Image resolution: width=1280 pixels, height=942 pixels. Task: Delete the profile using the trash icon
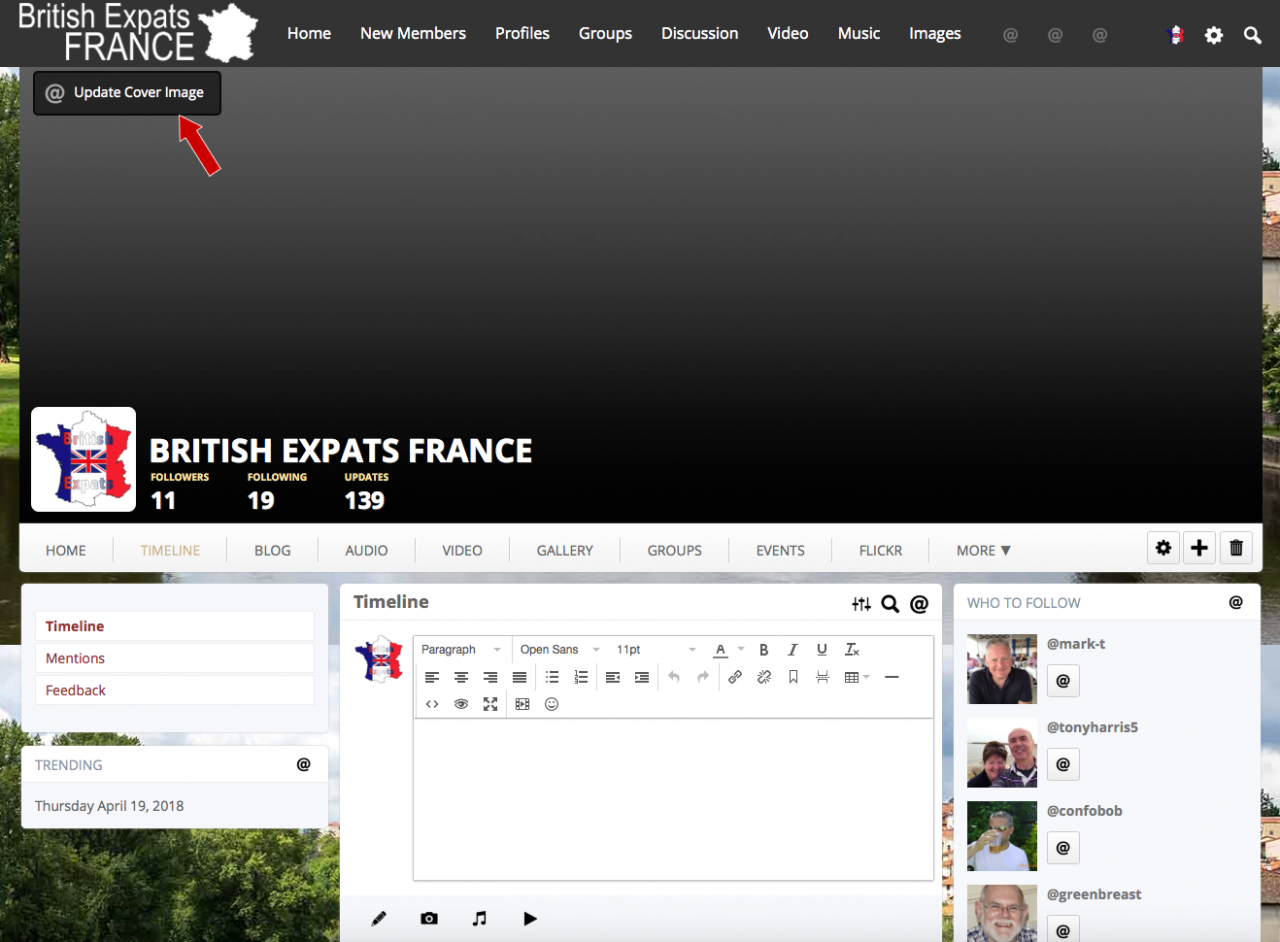tap(1236, 548)
